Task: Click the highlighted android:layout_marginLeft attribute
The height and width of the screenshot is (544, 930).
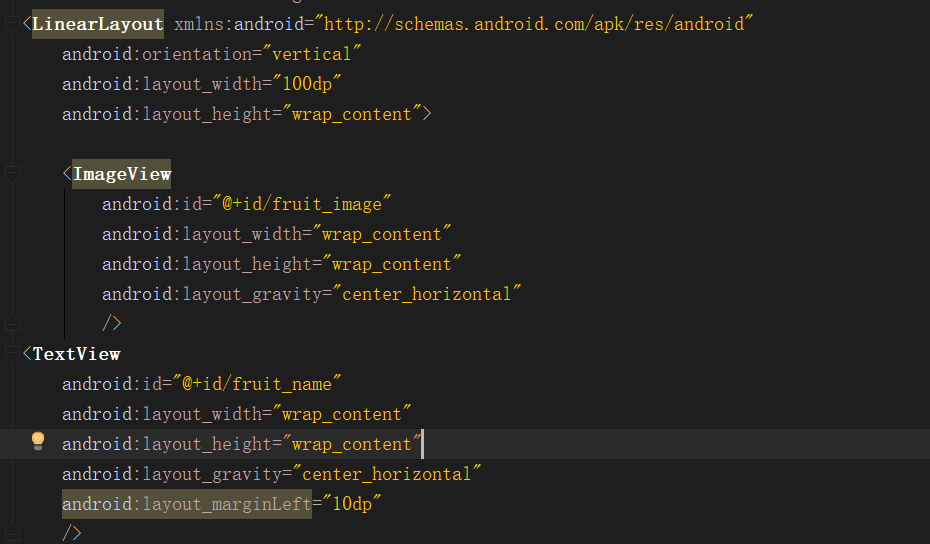Action: [x=187, y=504]
